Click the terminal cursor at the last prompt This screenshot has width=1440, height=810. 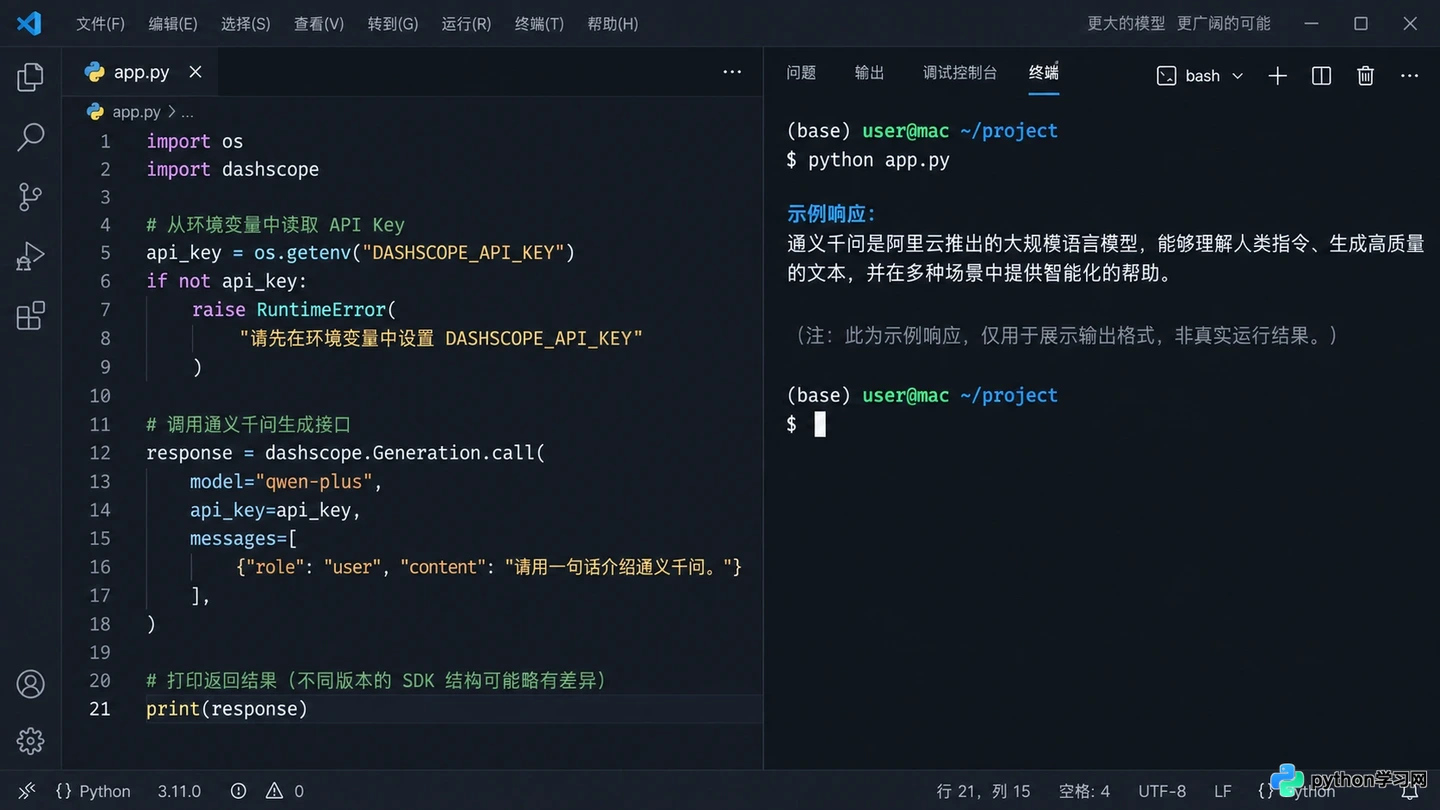820,424
